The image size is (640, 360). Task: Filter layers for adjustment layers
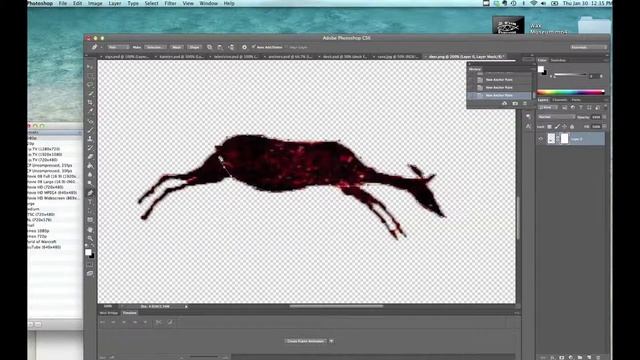573,108
